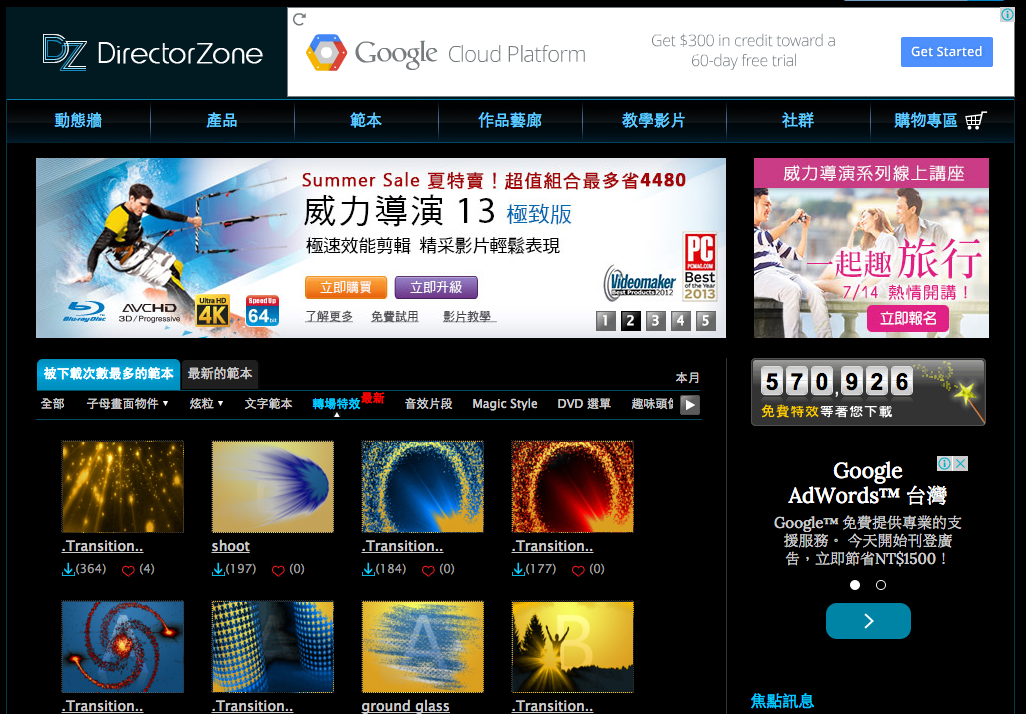Click the SpeedUp 64-bit badge

pos(262,311)
